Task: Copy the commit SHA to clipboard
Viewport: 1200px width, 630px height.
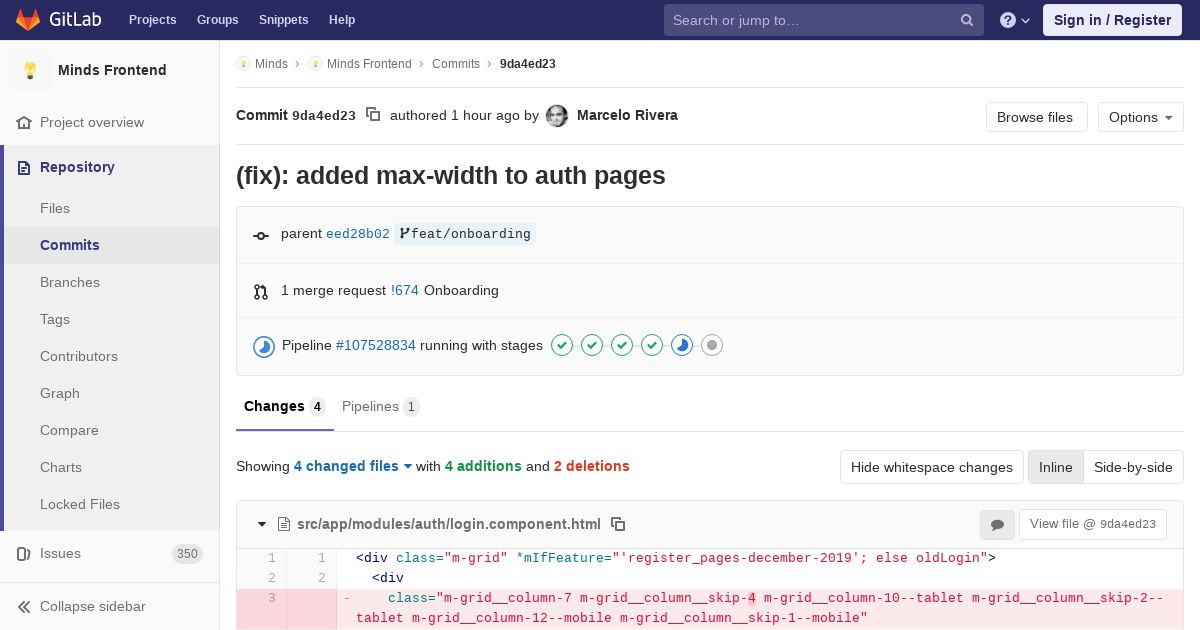Action: (373, 115)
